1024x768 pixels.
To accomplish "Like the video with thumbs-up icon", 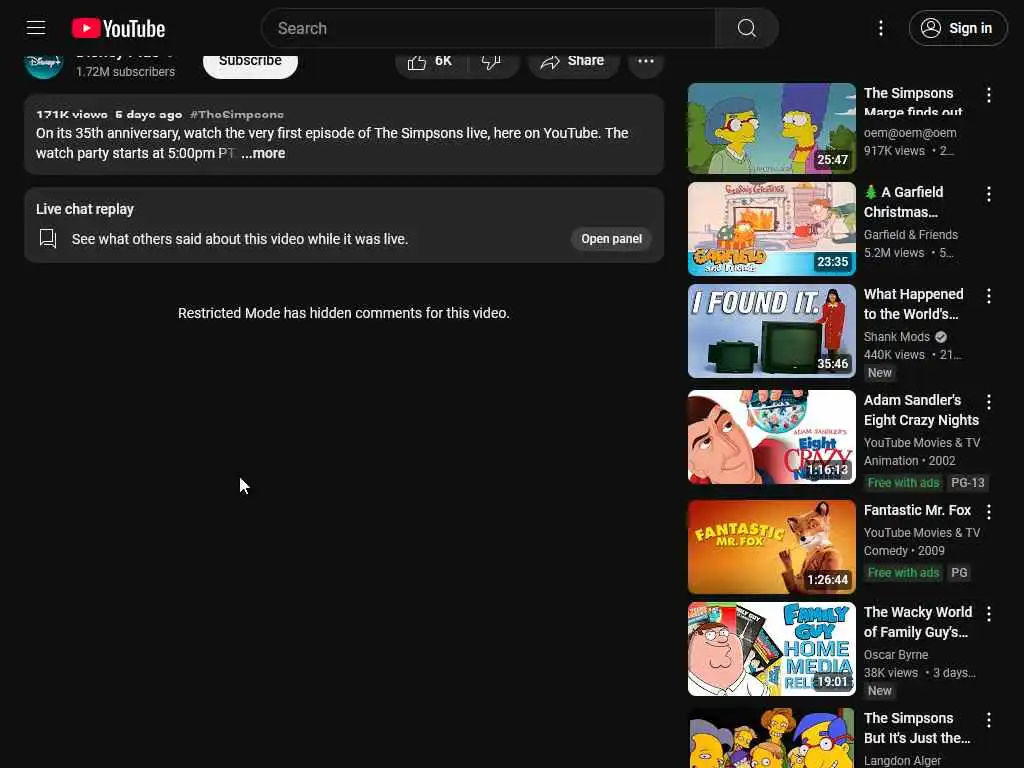I will [x=417, y=62].
